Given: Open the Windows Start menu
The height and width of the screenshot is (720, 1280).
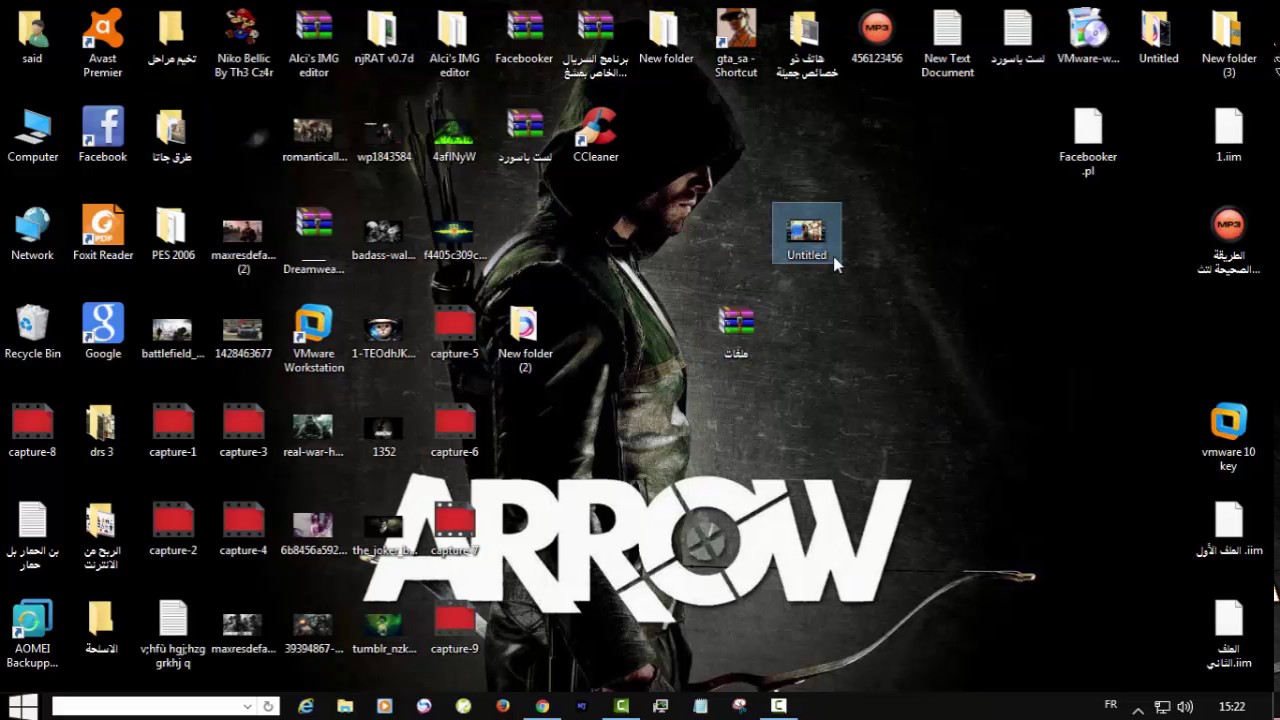Looking at the screenshot, I should (x=22, y=706).
